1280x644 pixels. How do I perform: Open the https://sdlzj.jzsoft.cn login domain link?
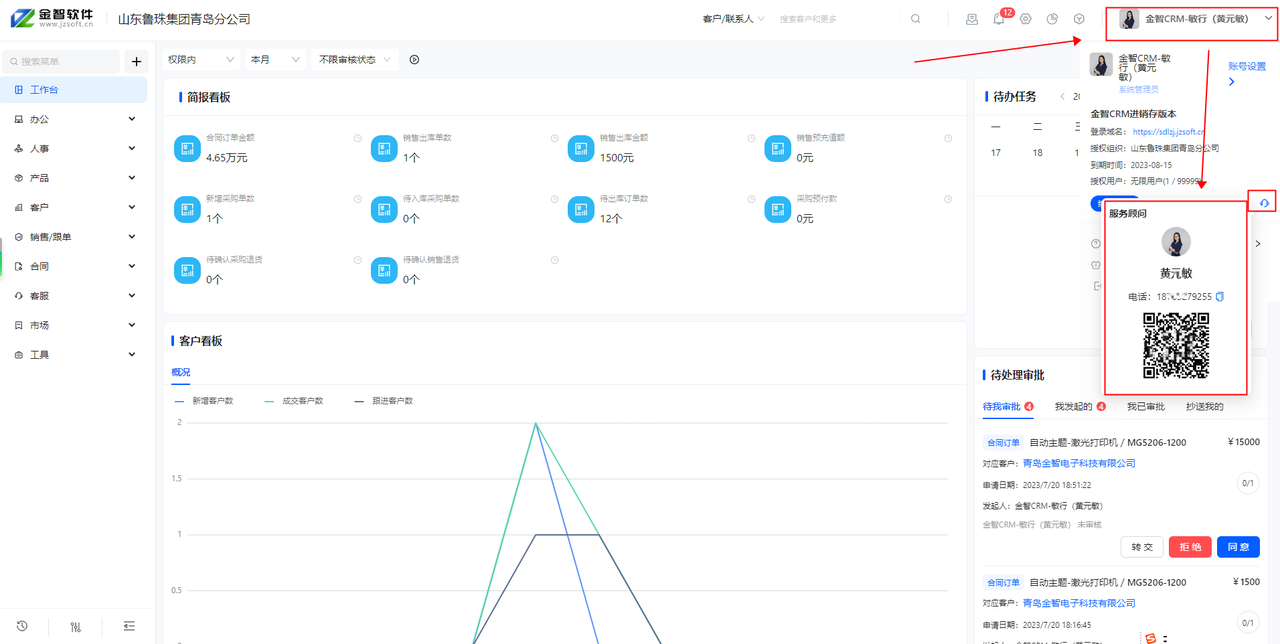(x=1168, y=132)
